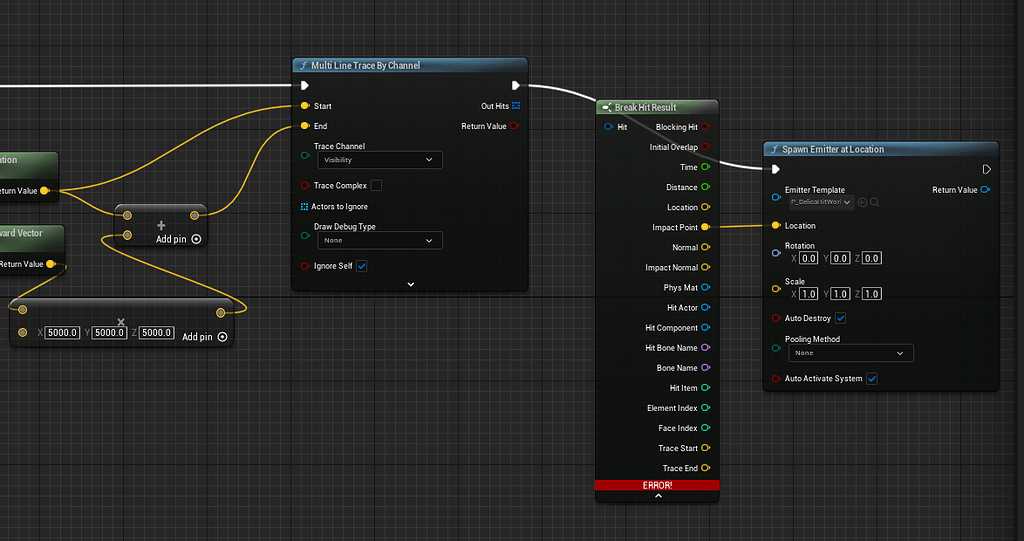Click the Impact Normal output pin
Image resolution: width=1024 pixels, height=541 pixels.
click(x=705, y=268)
